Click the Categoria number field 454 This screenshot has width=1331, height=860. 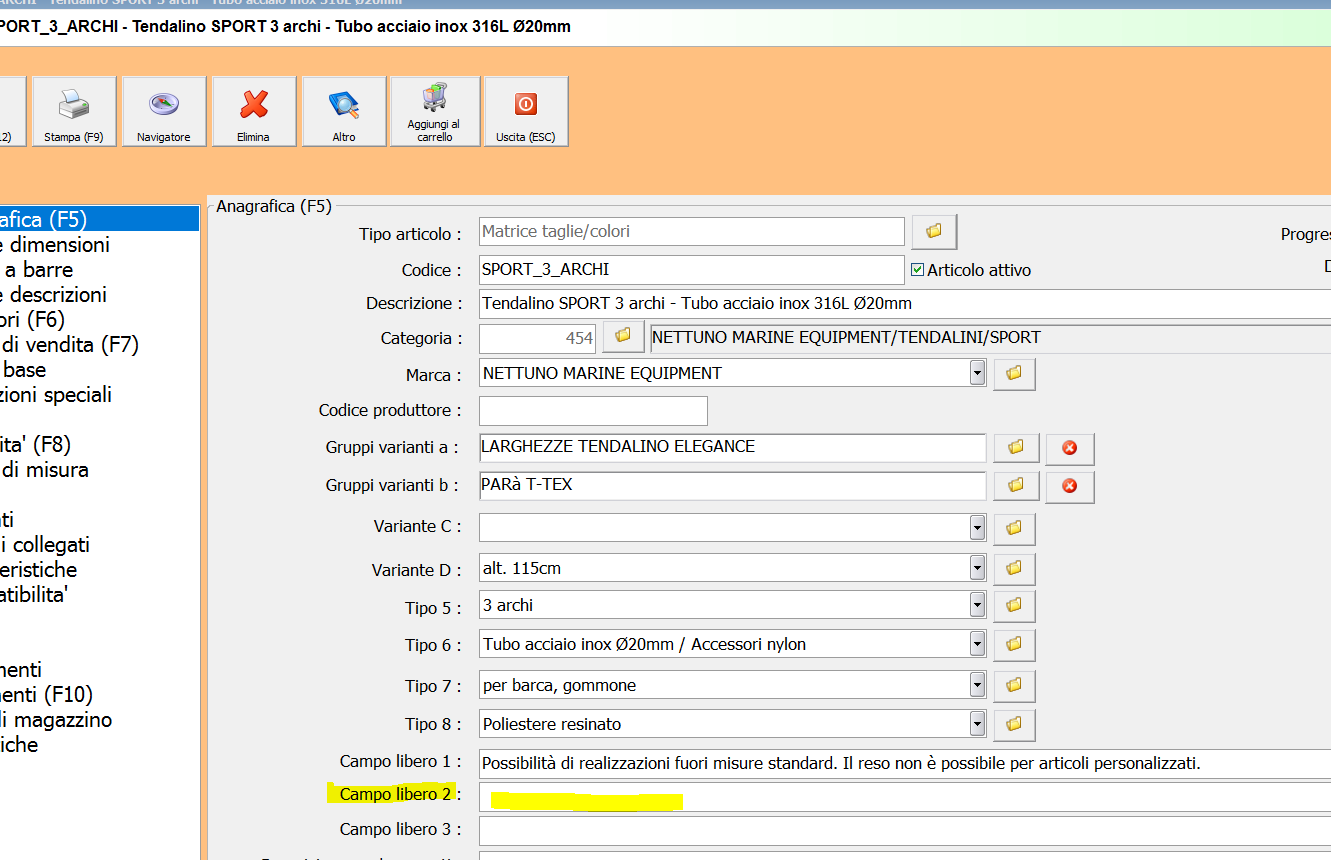[x=538, y=338]
